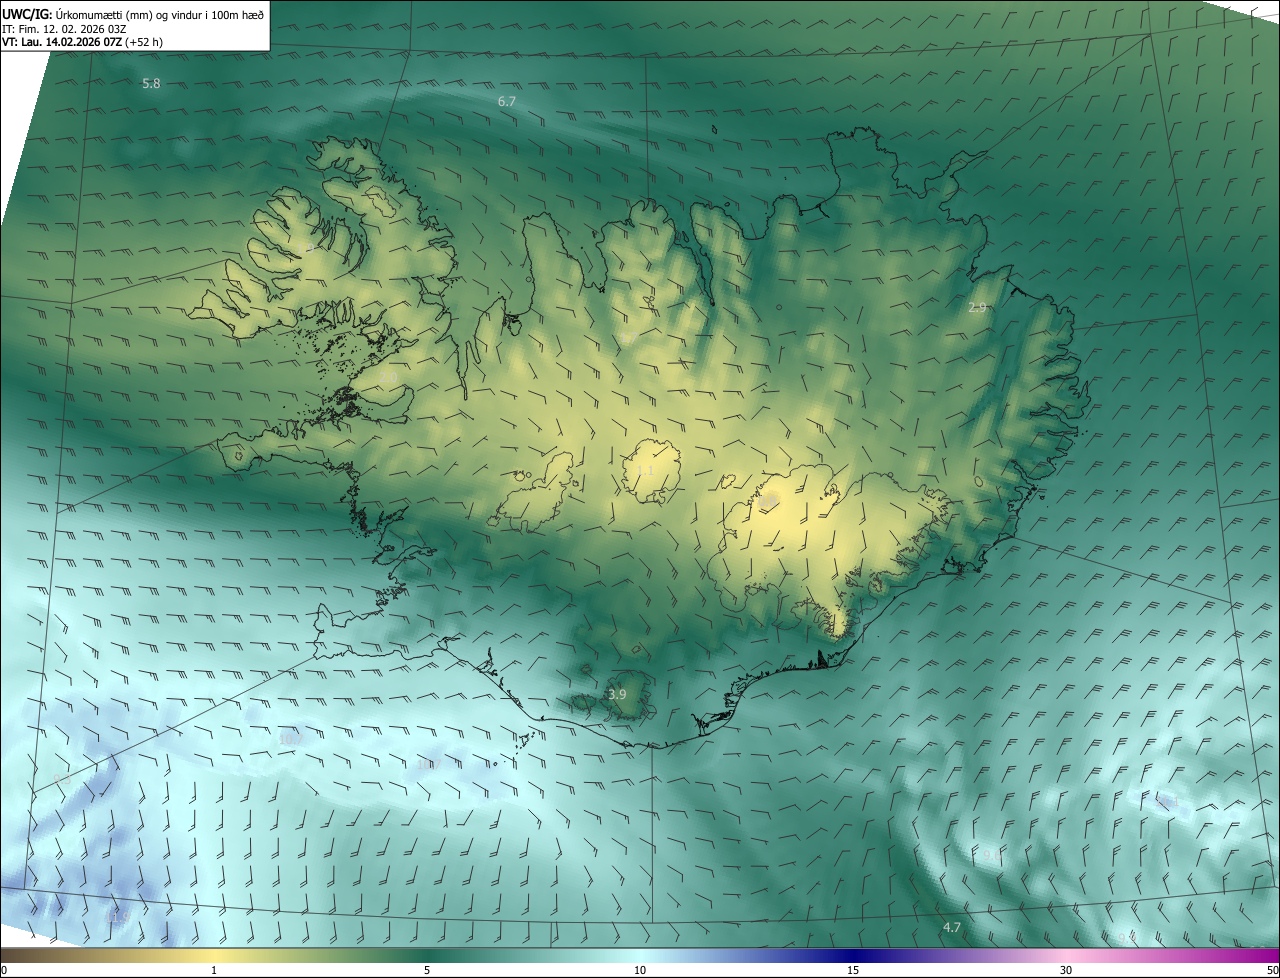
Task: Click the map value label '5.8'
Action: [151, 84]
